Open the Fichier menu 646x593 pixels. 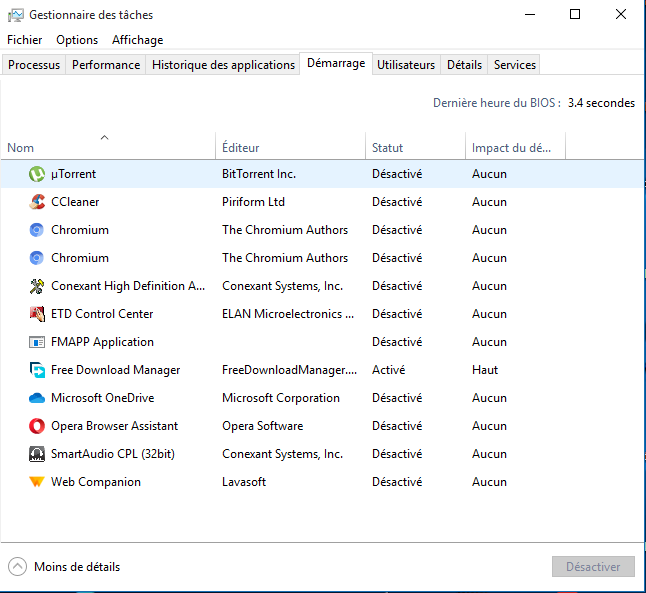point(25,40)
